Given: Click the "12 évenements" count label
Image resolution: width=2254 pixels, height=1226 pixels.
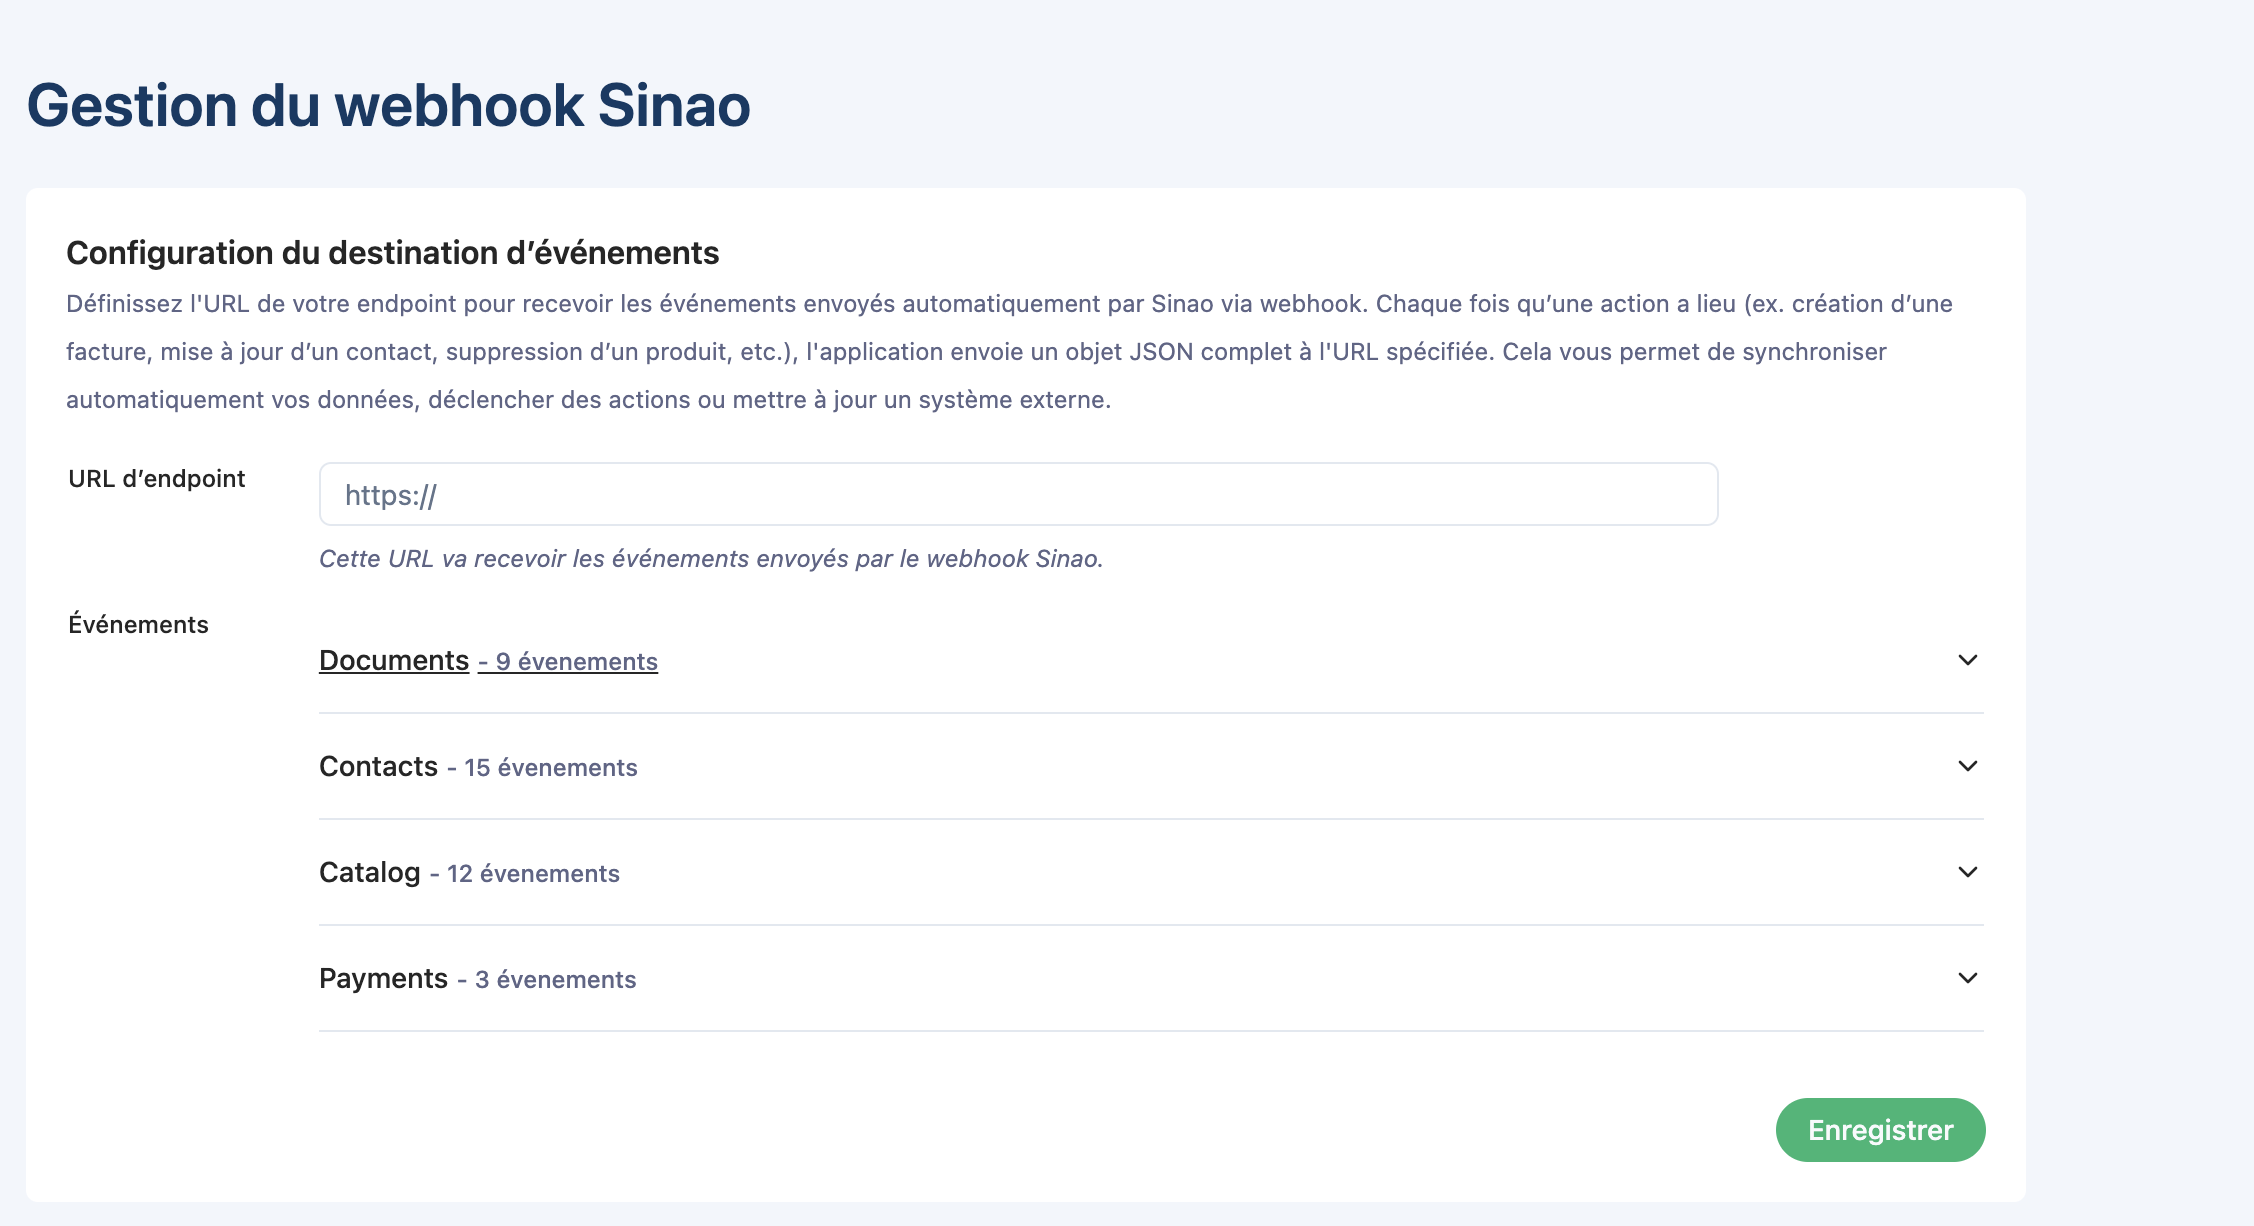Looking at the screenshot, I should point(533,874).
